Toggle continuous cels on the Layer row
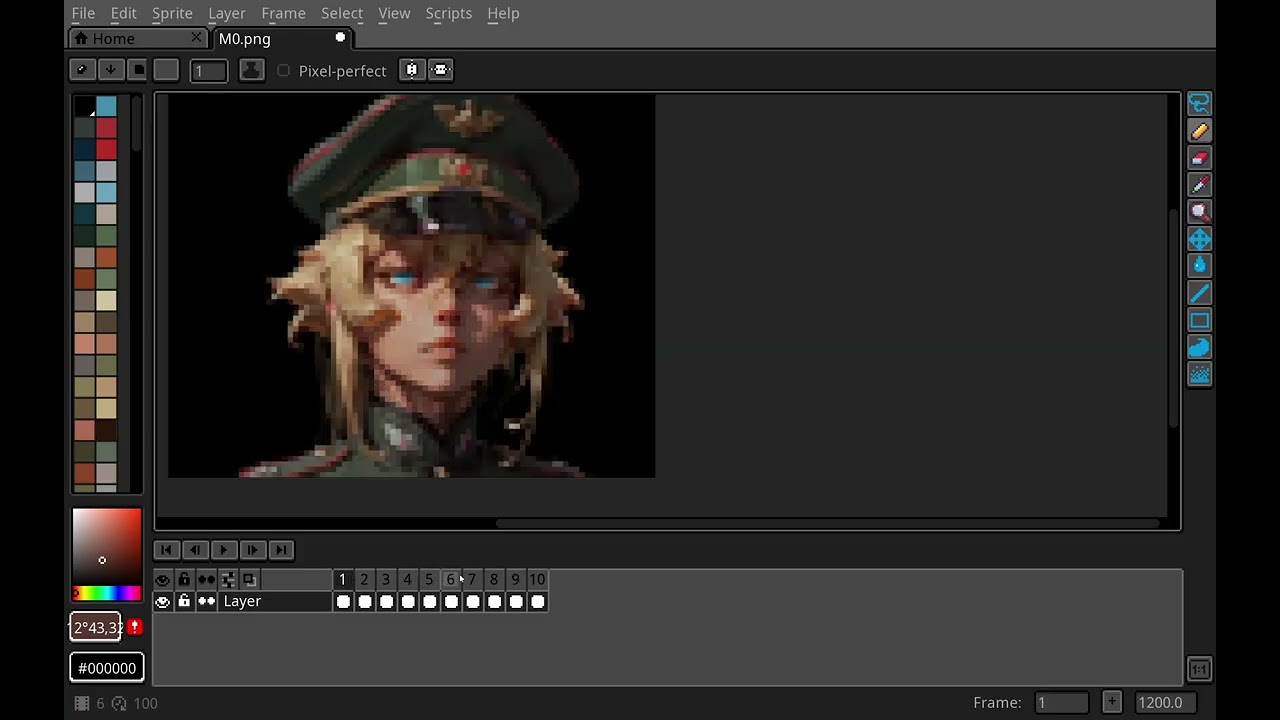 206,601
